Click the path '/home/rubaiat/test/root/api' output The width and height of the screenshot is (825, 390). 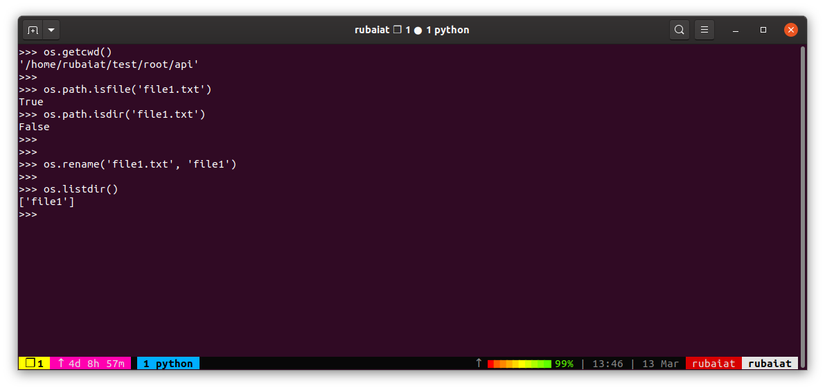click(x=109, y=65)
